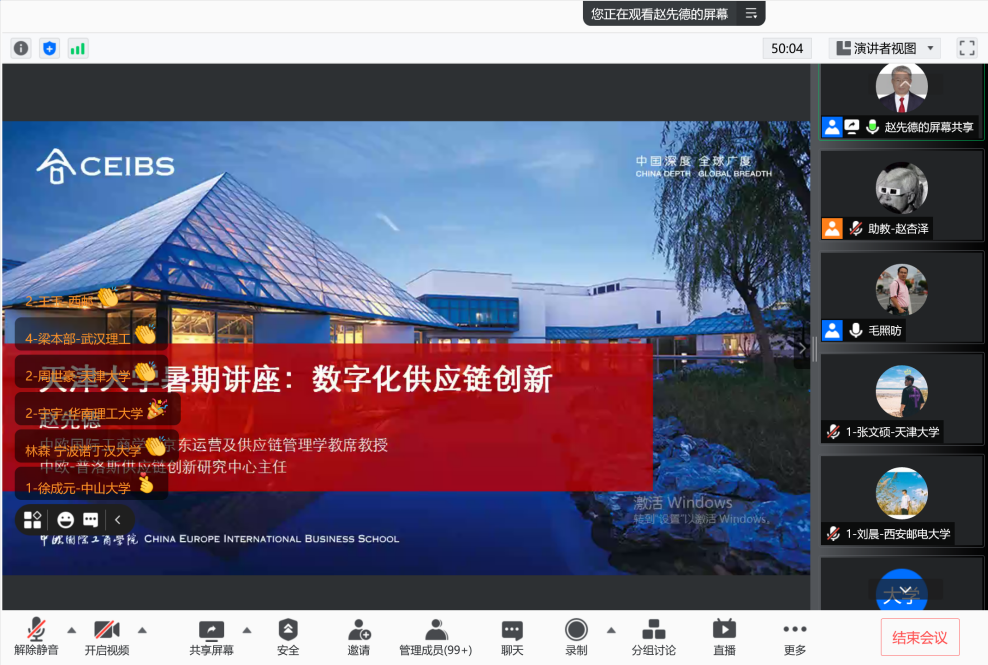988x665 pixels.
Task: Open the meeting info icon
Action: click(x=21, y=48)
